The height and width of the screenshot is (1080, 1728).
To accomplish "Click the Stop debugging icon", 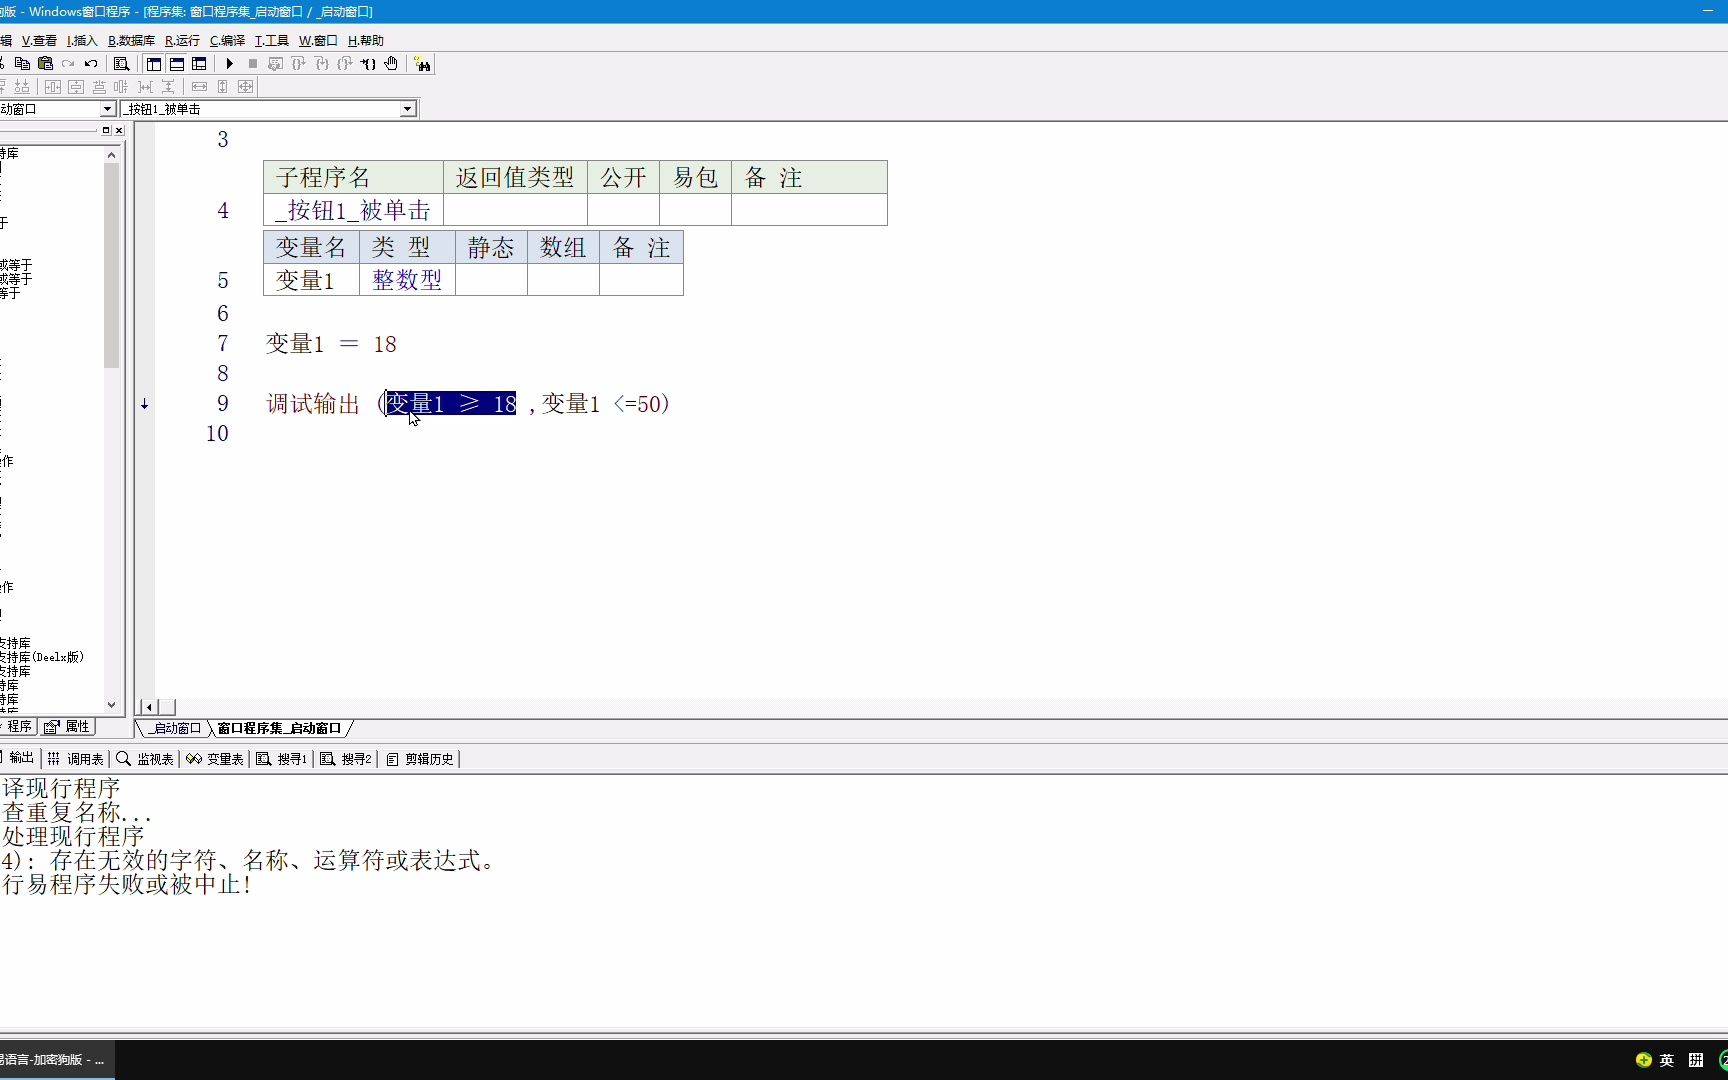I will [x=252, y=63].
